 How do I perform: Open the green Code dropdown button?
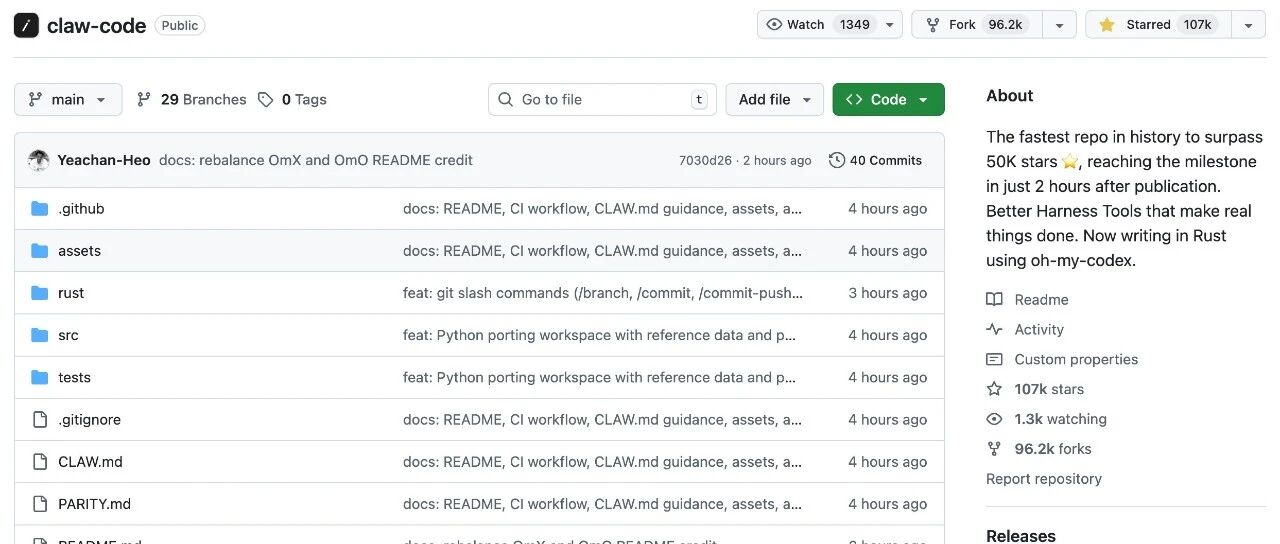tap(888, 99)
